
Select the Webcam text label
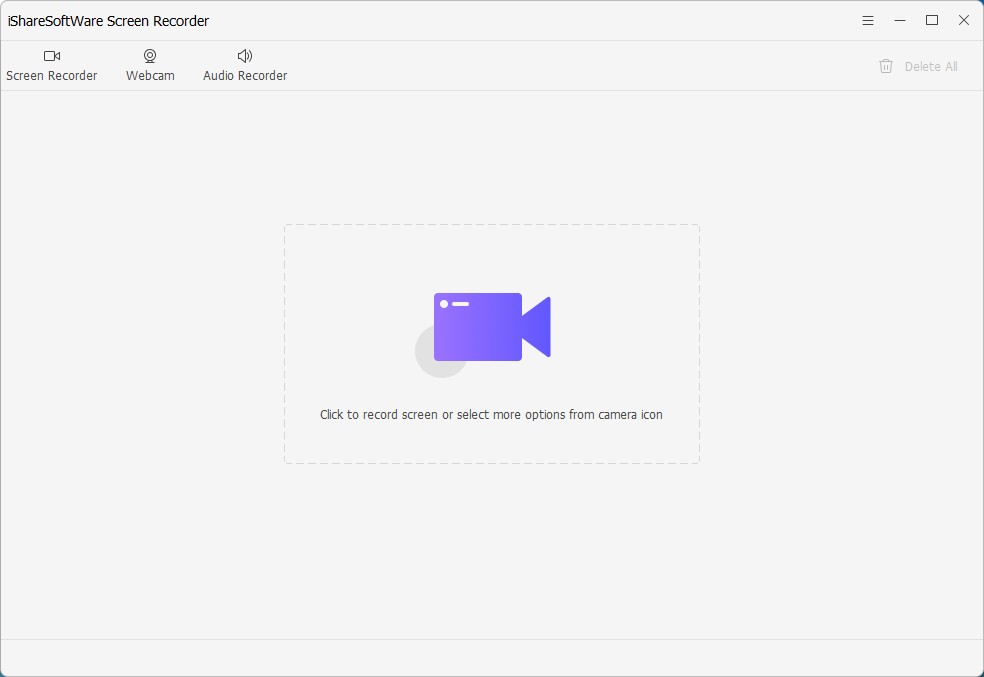point(150,76)
